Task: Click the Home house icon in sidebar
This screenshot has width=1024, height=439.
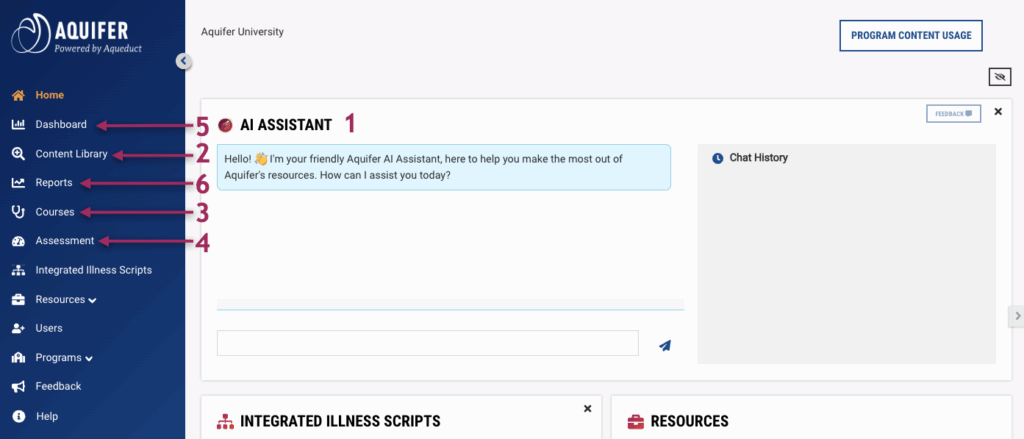Action: tap(18, 96)
